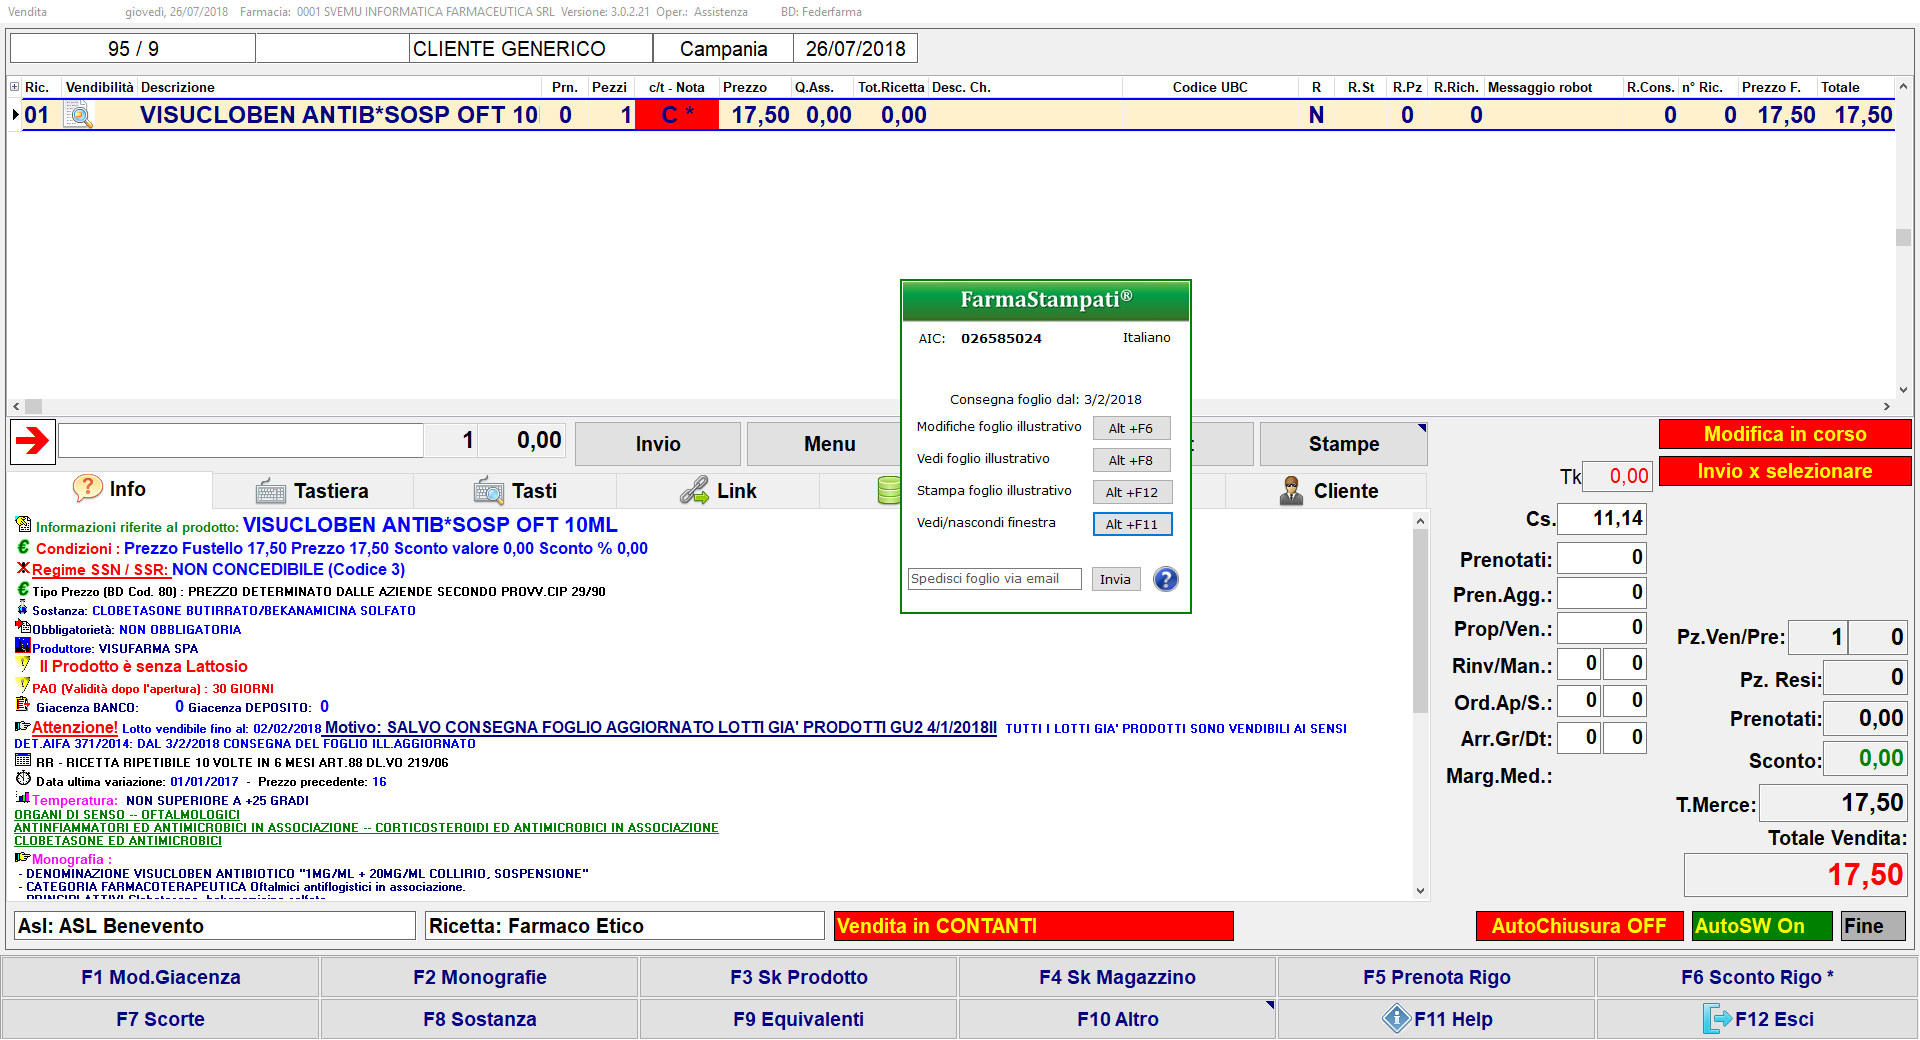Open the Cliente tab with person icon
Image resolution: width=1920 pixels, height=1040 pixels.
1327,491
